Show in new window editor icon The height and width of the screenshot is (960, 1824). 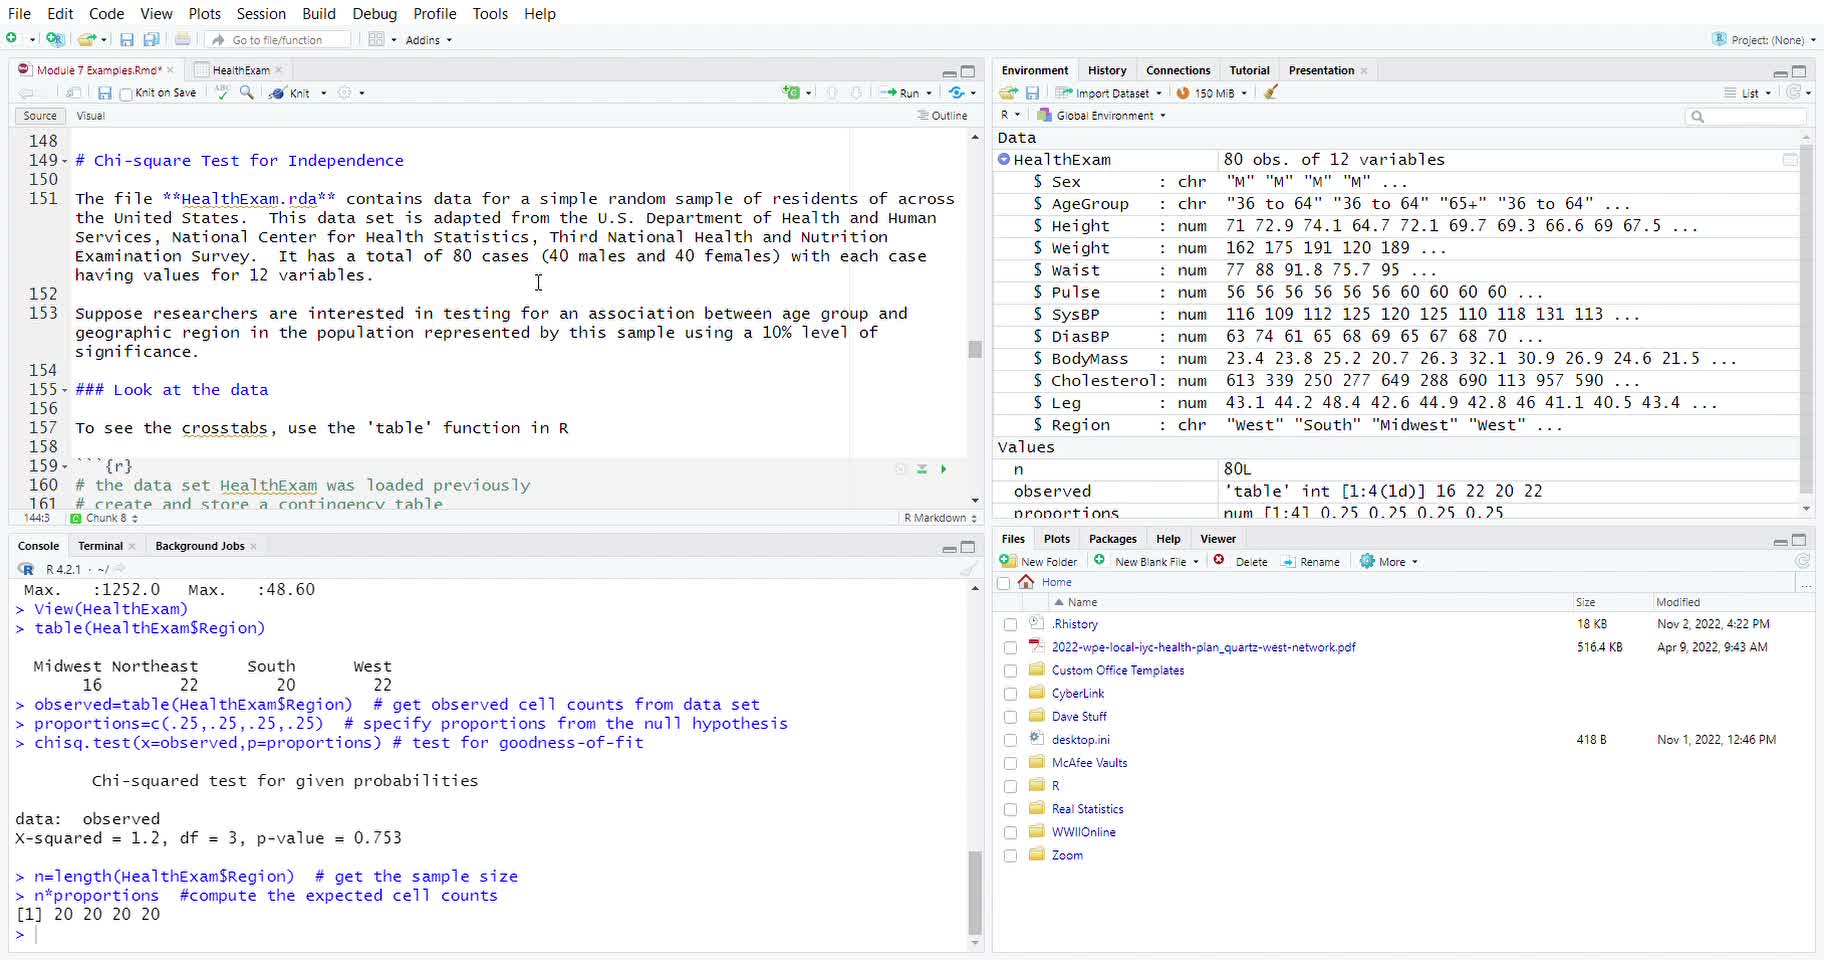coord(73,93)
